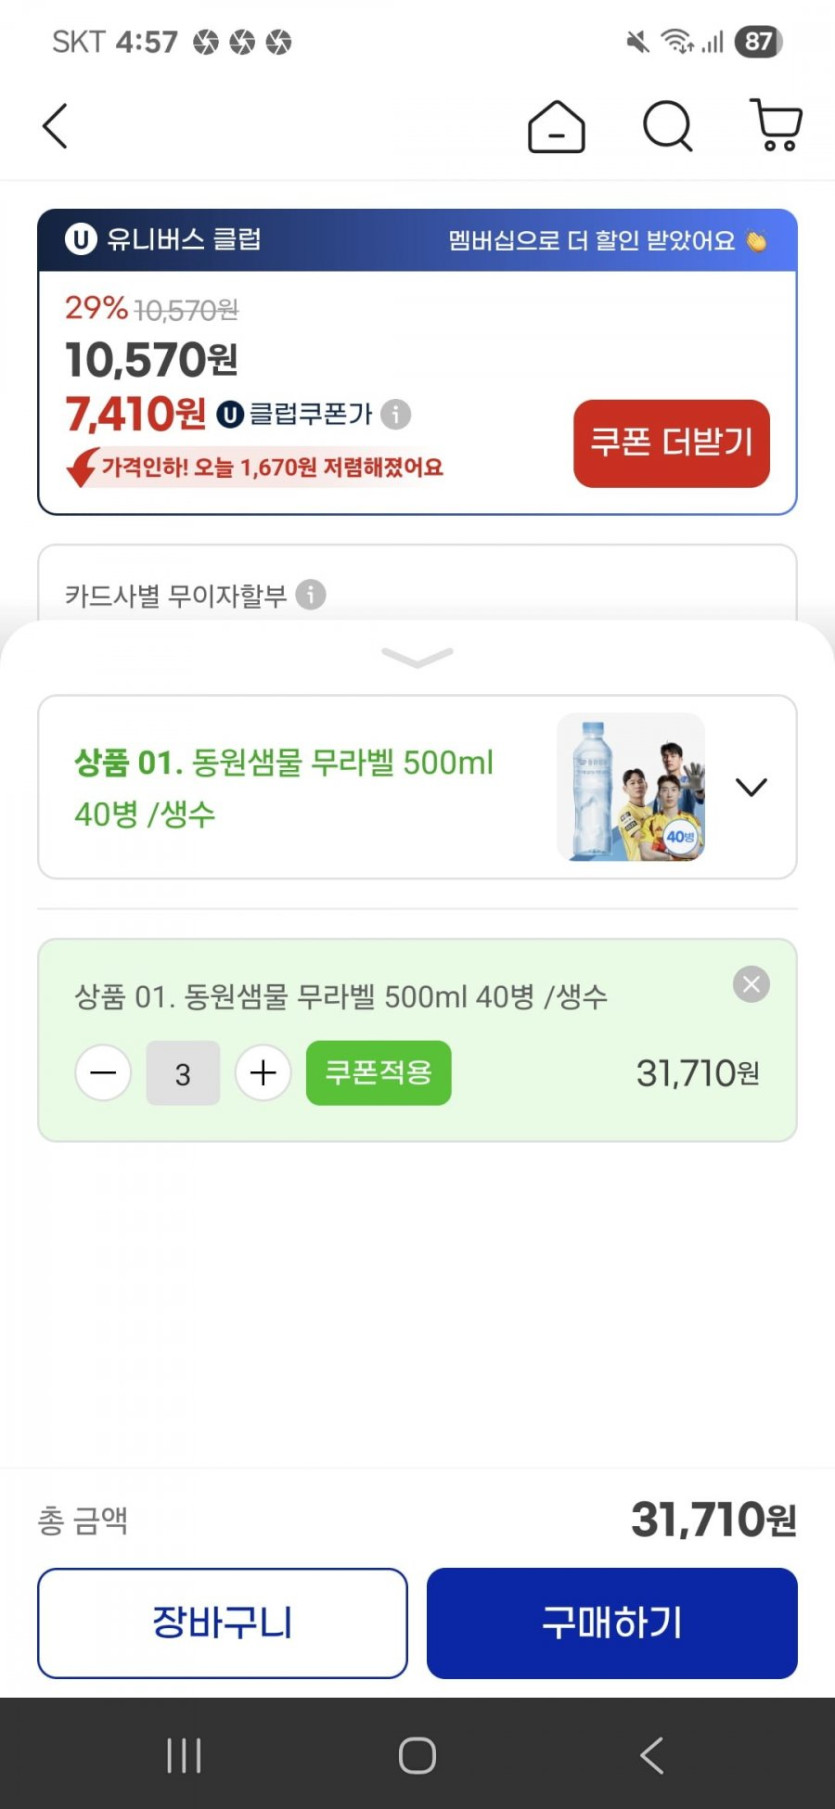This screenshot has height=1809, width=835.
Task: Open the shopping cart icon
Action: point(776,126)
